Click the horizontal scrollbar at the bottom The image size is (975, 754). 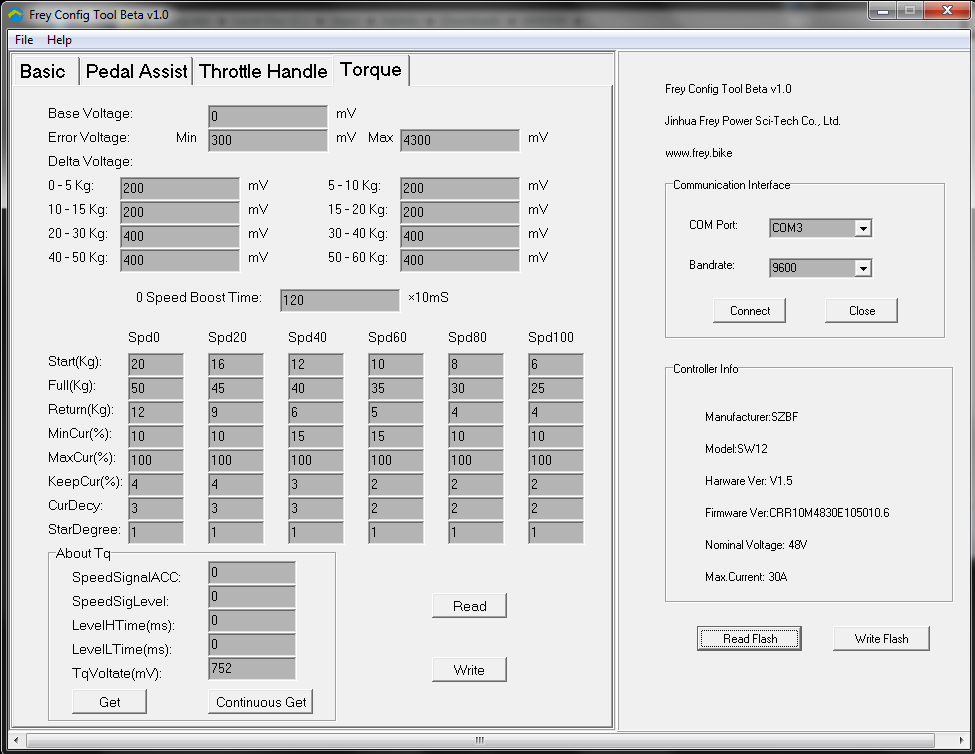click(478, 739)
